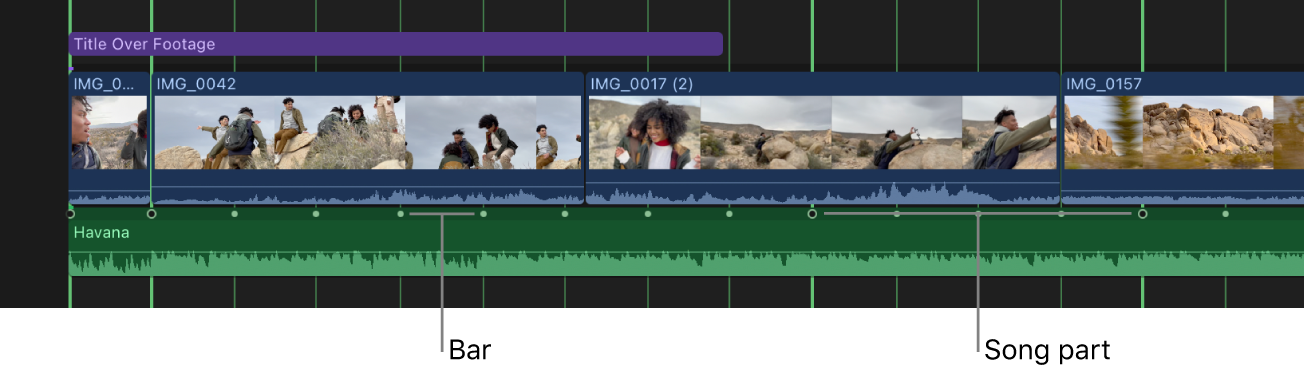This screenshot has width=1306, height=372.
Task: Click song part marker beneath IMG_0157 clip
Action: pos(1142,213)
